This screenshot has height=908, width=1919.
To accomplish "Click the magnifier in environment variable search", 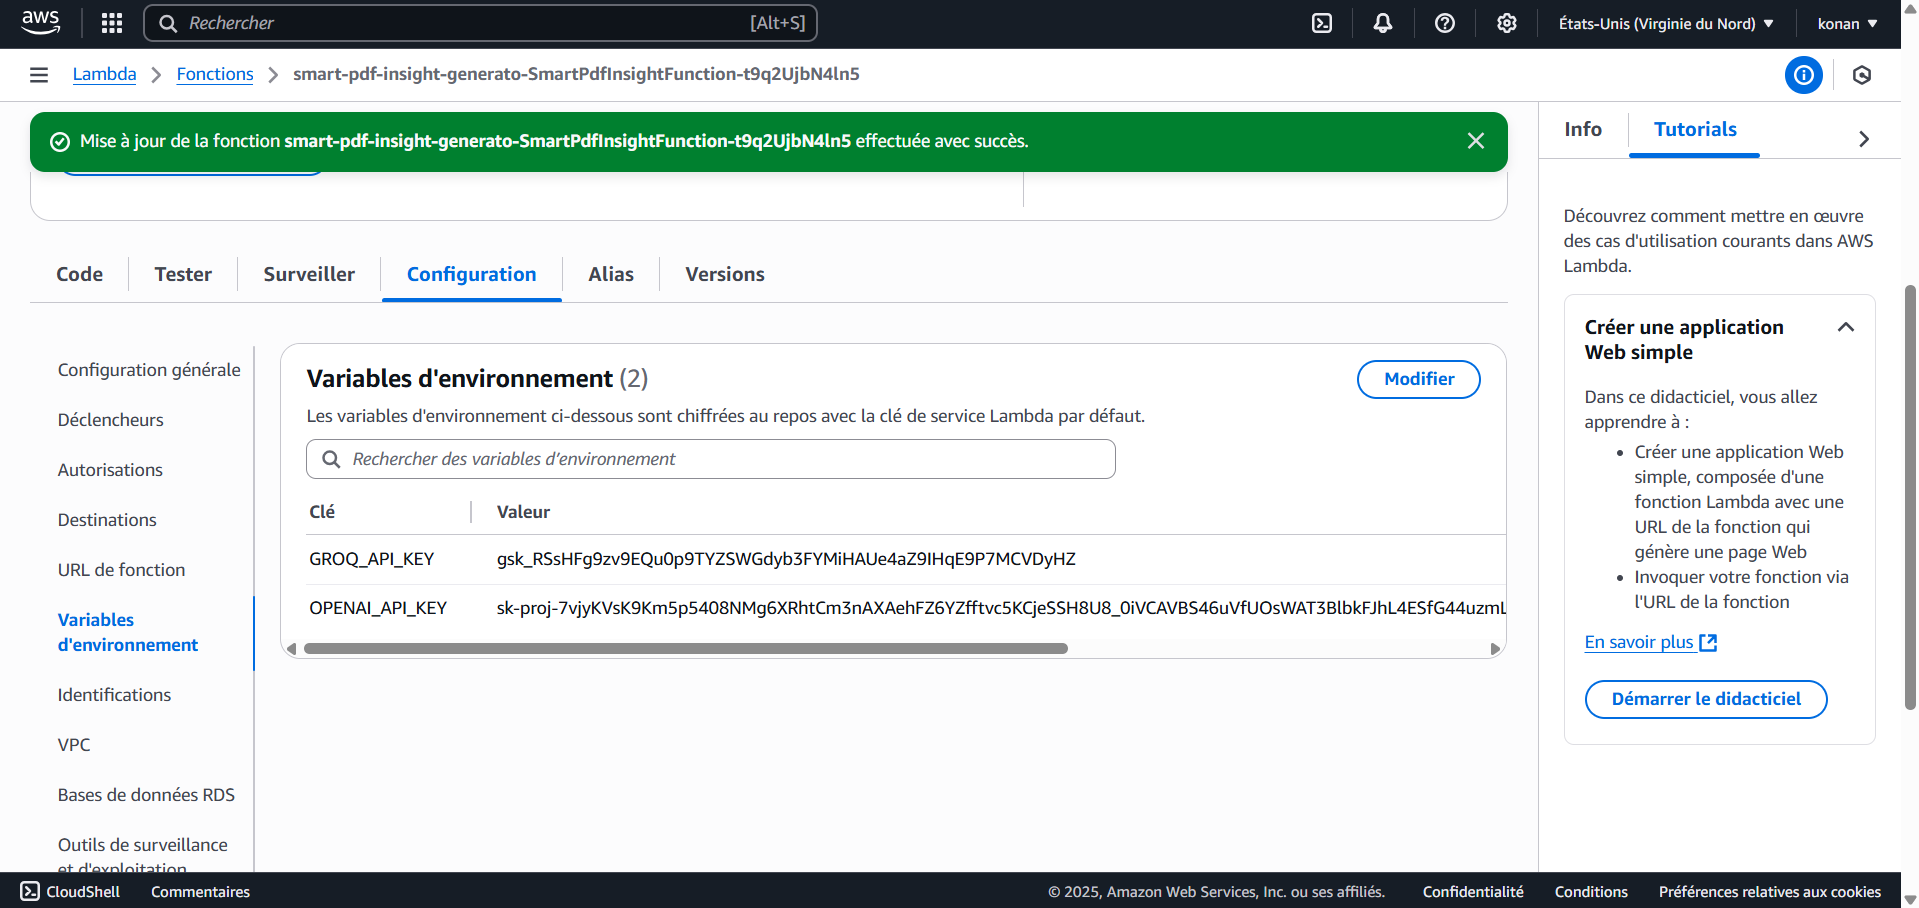I will click(331, 459).
